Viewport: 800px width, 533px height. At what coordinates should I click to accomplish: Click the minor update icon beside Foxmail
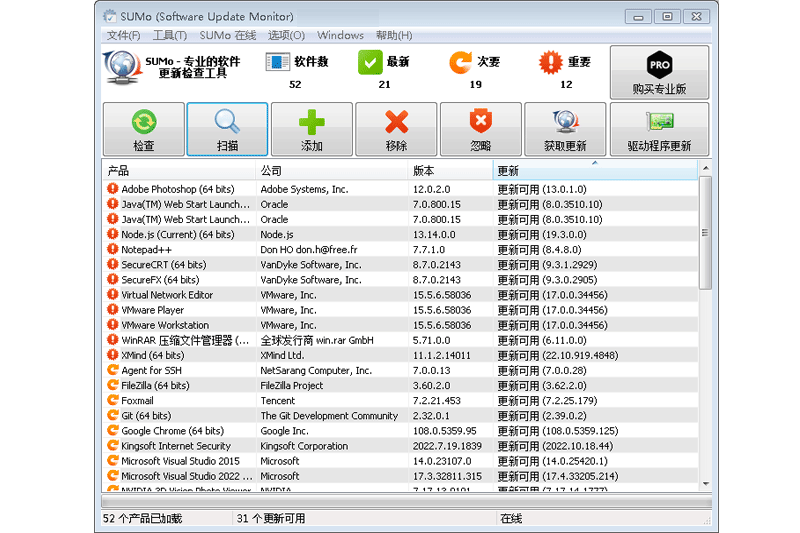[112, 400]
